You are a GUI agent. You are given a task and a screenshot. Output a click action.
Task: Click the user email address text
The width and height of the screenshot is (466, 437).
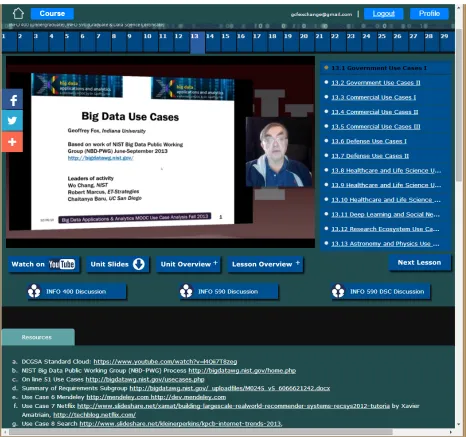321,14
